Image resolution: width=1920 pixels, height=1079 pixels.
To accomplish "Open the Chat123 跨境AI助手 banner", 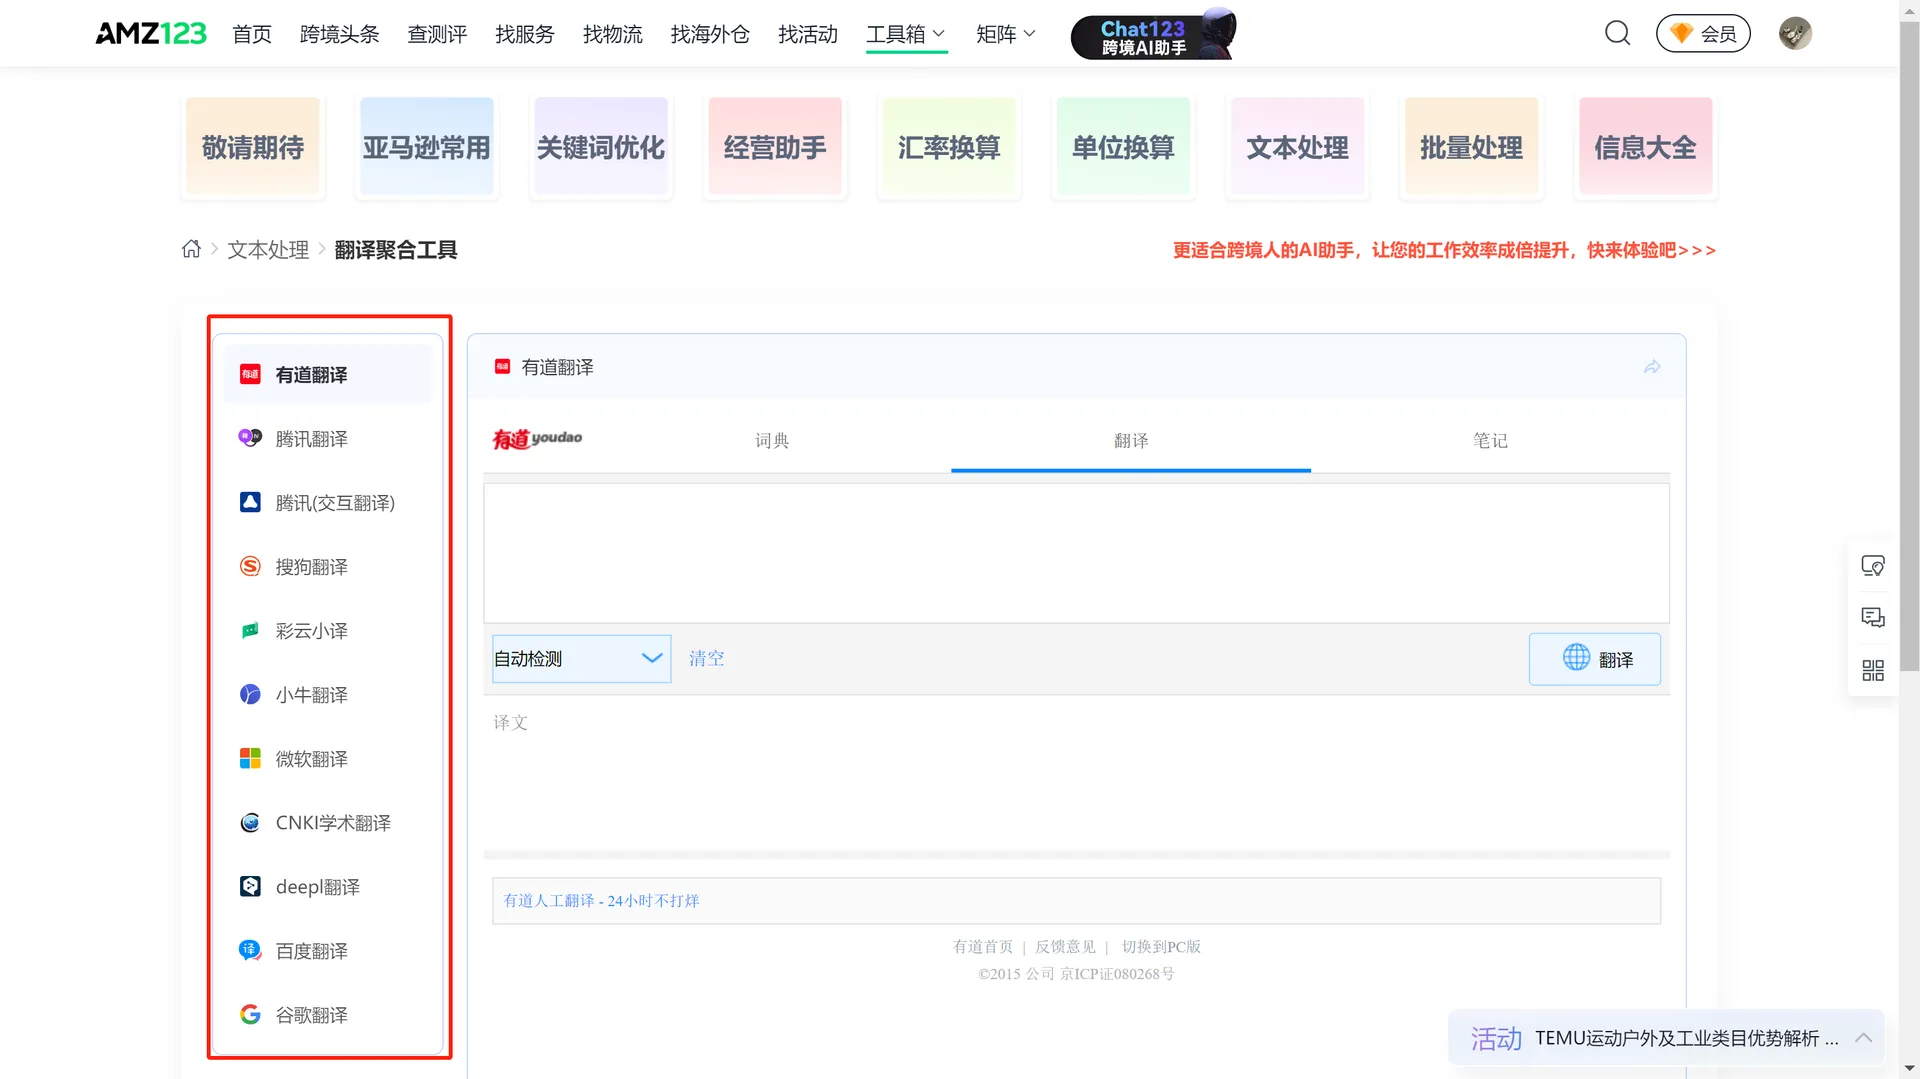I will pos(1154,34).
